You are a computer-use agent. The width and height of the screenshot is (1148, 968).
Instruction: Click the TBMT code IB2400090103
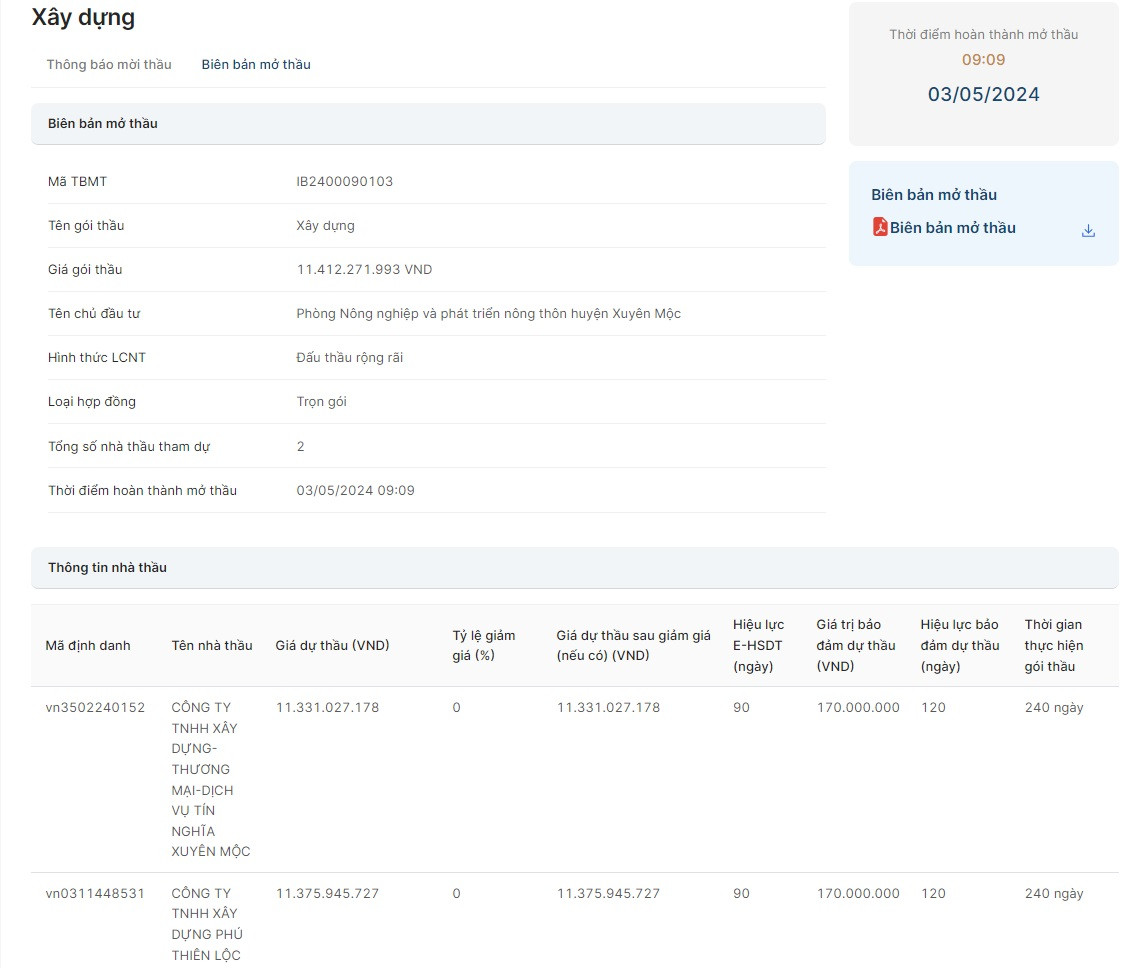(345, 181)
